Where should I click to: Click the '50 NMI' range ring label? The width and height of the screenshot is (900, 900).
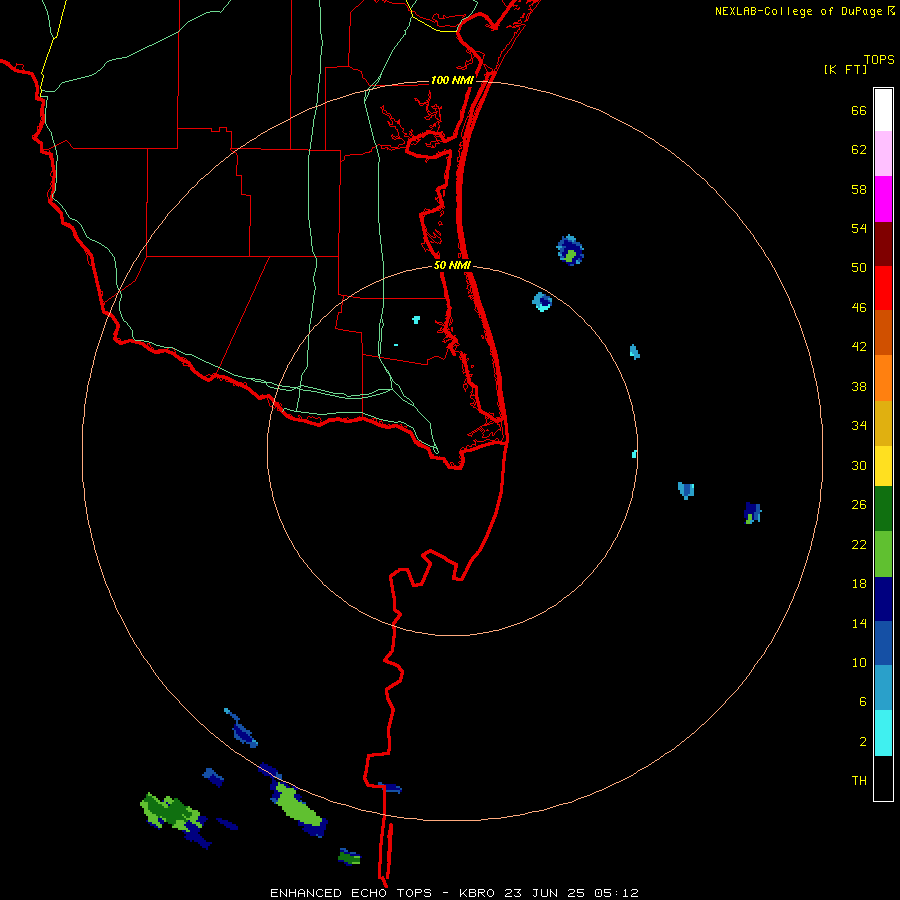(452, 265)
